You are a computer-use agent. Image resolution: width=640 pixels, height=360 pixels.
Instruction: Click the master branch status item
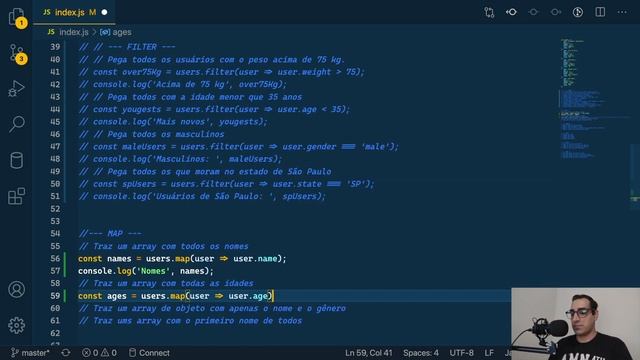(x=30, y=353)
